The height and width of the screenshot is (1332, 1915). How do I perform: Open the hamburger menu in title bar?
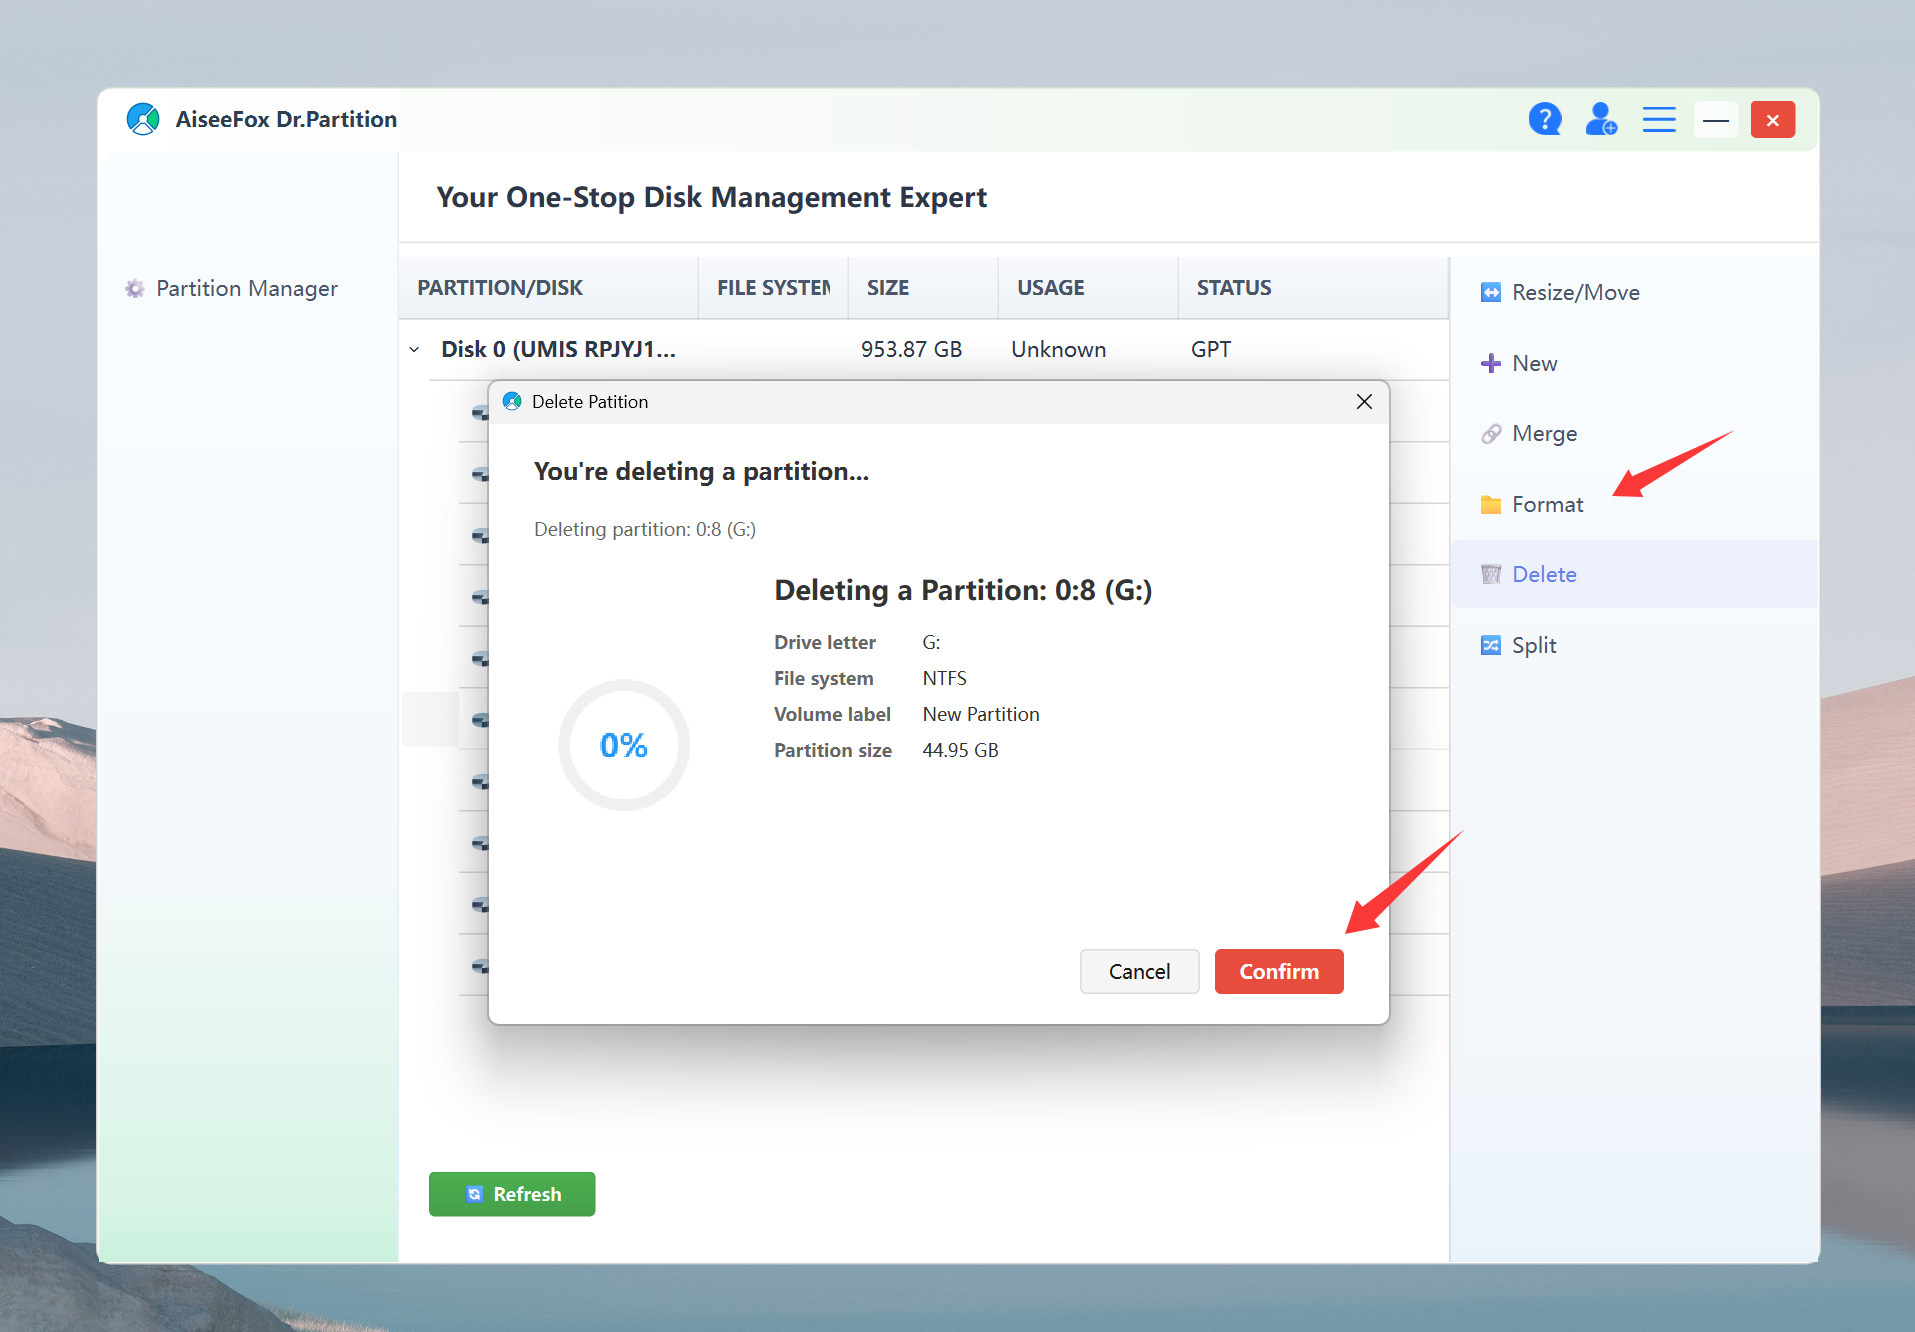[x=1659, y=120]
